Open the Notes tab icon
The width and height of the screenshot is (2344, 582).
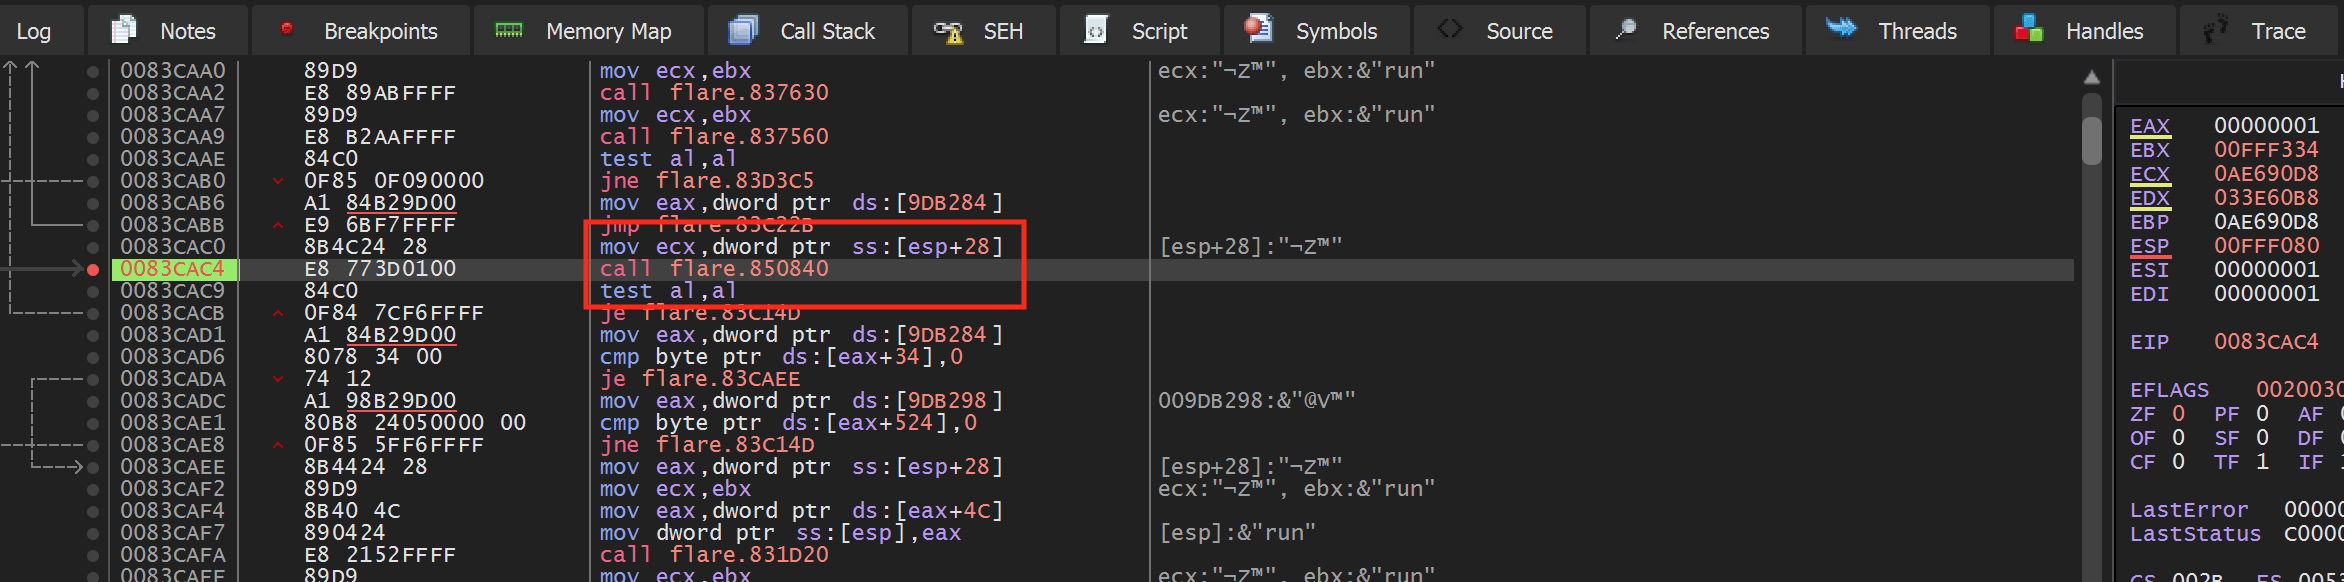tap(124, 30)
